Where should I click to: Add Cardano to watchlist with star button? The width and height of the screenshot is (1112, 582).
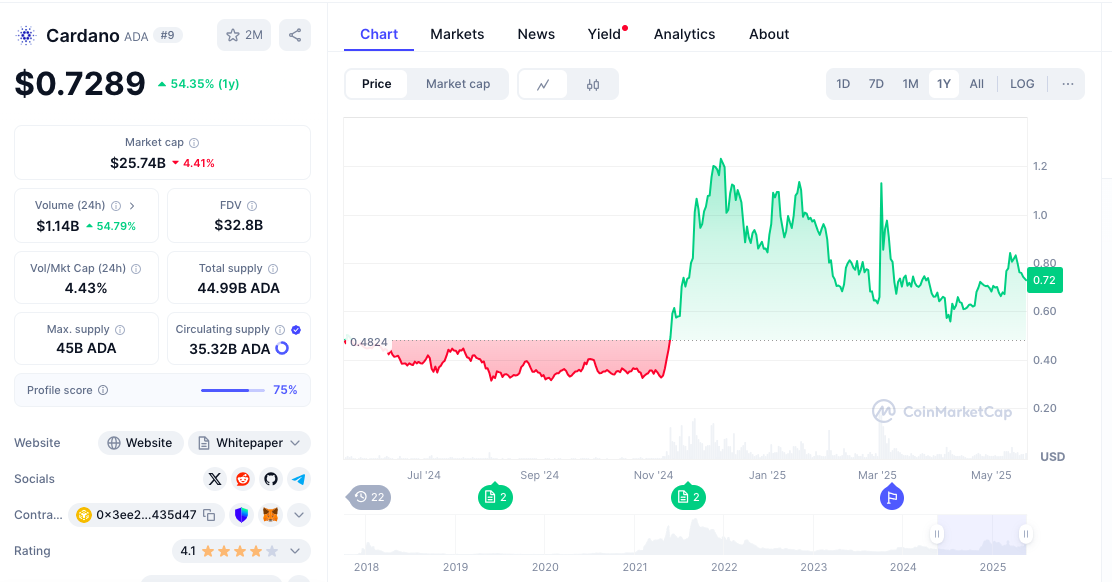click(244, 35)
